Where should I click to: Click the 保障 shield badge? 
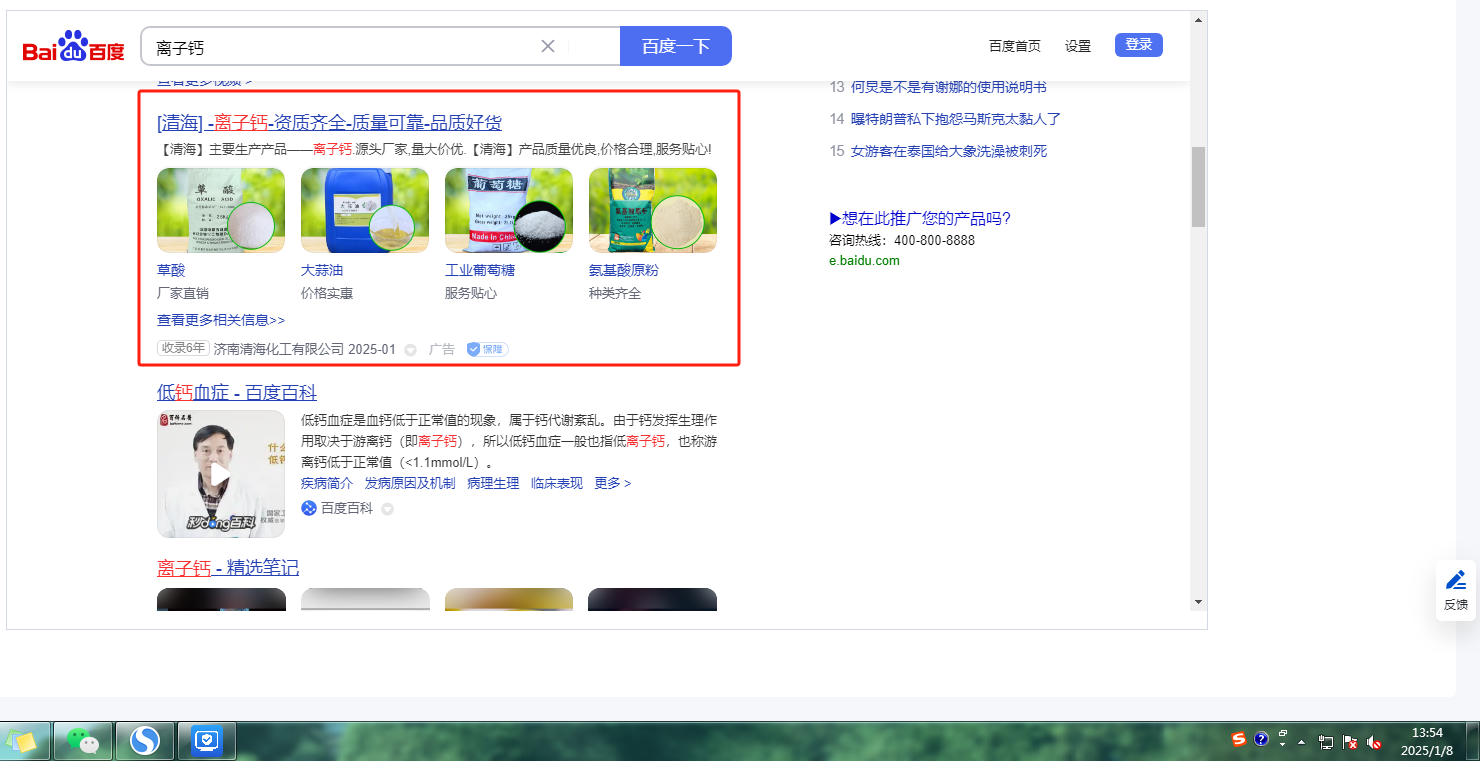click(487, 349)
